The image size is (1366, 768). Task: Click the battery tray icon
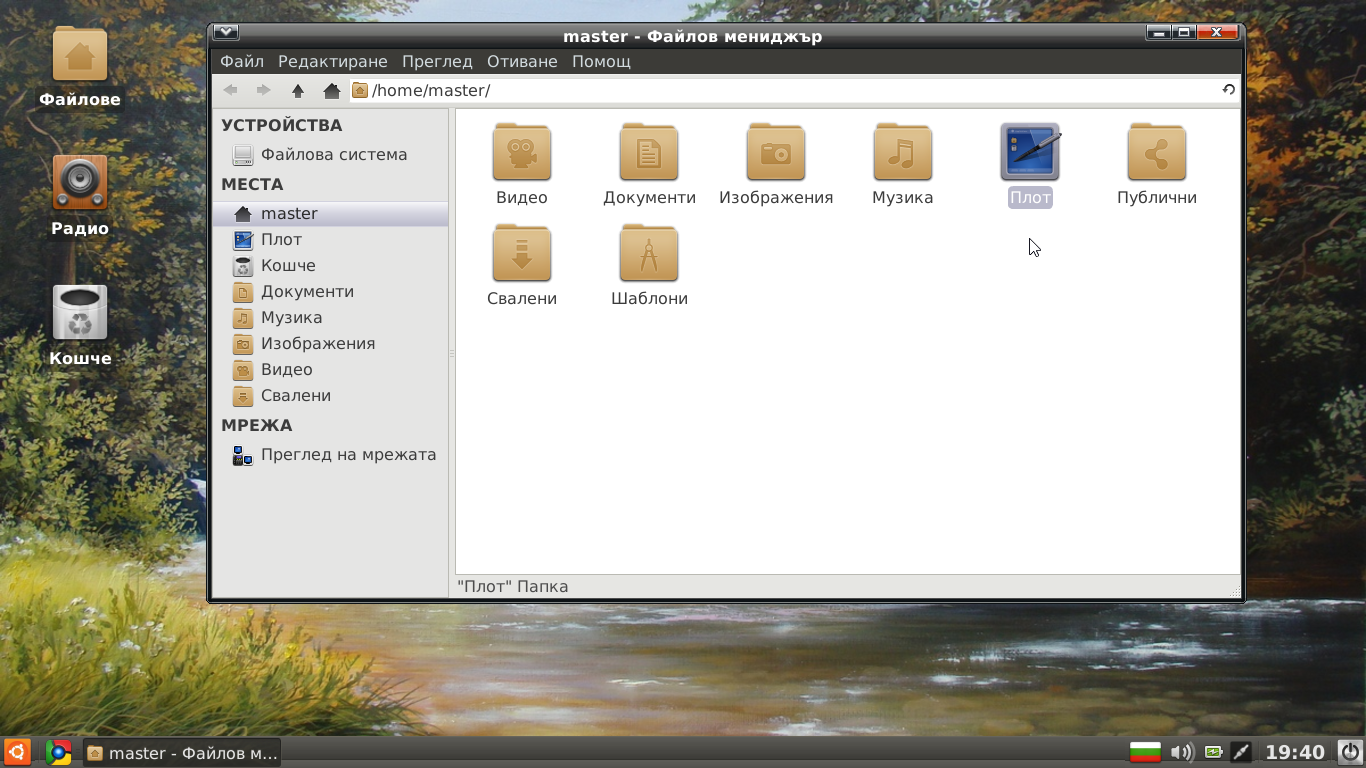[1213, 753]
